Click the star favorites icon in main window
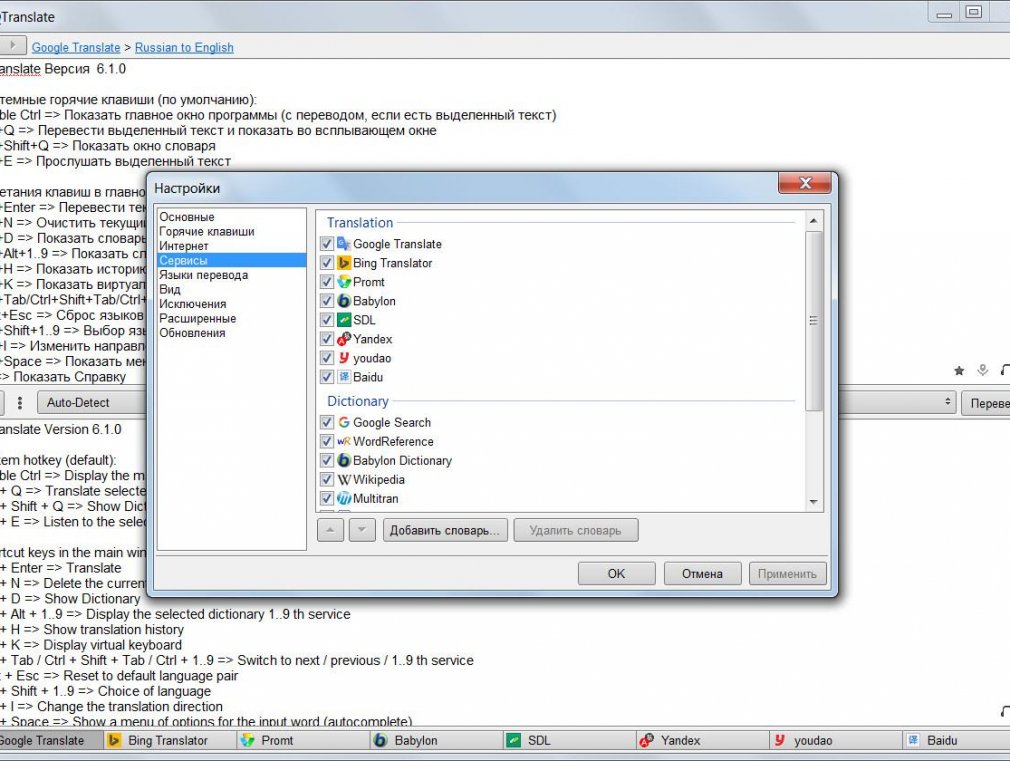 (x=958, y=371)
